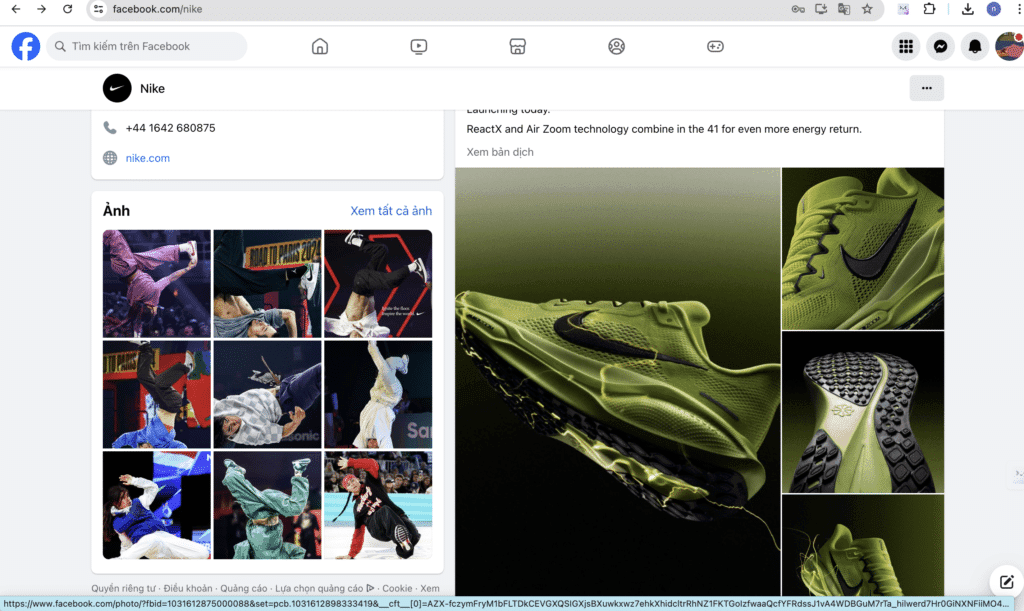The height and width of the screenshot is (611, 1024).
Task: Click the Nike page name text
Action: [x=152, y=89]
